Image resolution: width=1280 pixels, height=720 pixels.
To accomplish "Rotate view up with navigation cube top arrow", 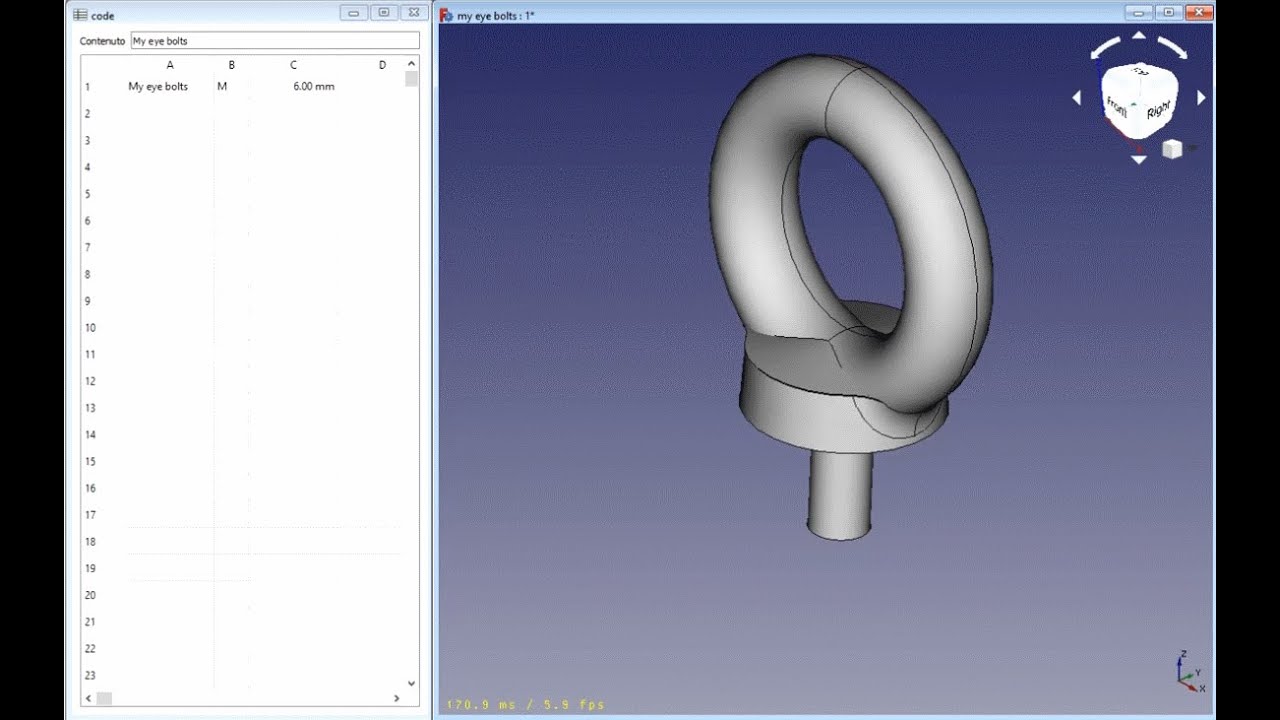I will tap(1138, 36).
